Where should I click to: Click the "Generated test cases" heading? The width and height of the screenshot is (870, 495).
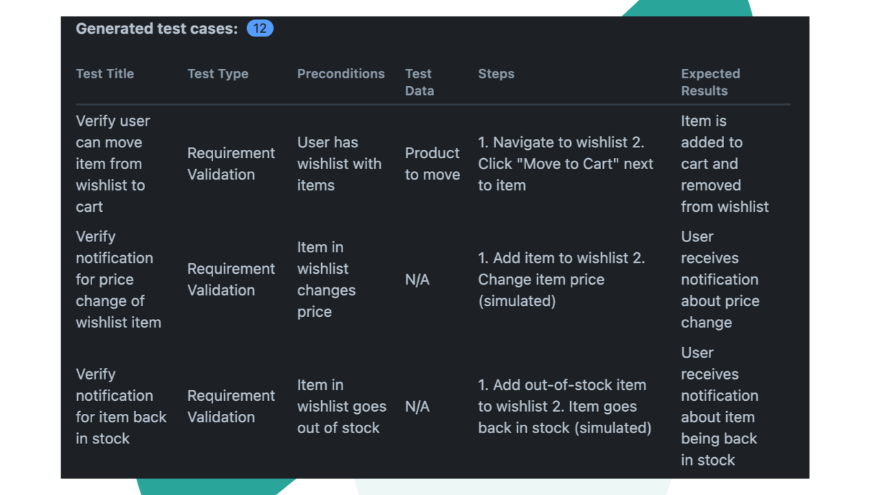157,29
